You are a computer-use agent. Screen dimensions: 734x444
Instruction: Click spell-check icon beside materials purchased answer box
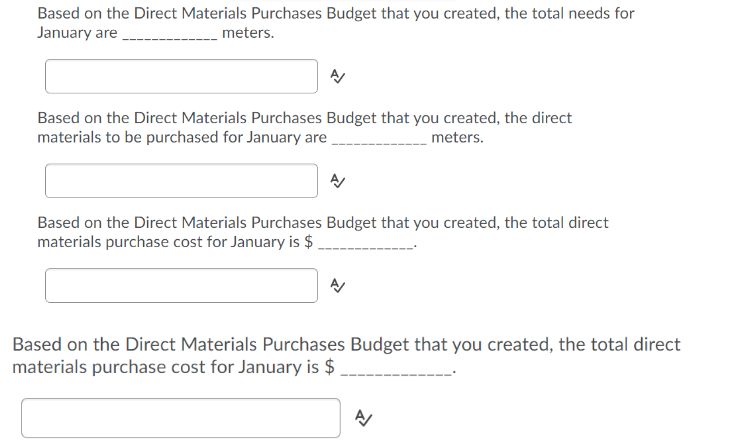(337, 180)
